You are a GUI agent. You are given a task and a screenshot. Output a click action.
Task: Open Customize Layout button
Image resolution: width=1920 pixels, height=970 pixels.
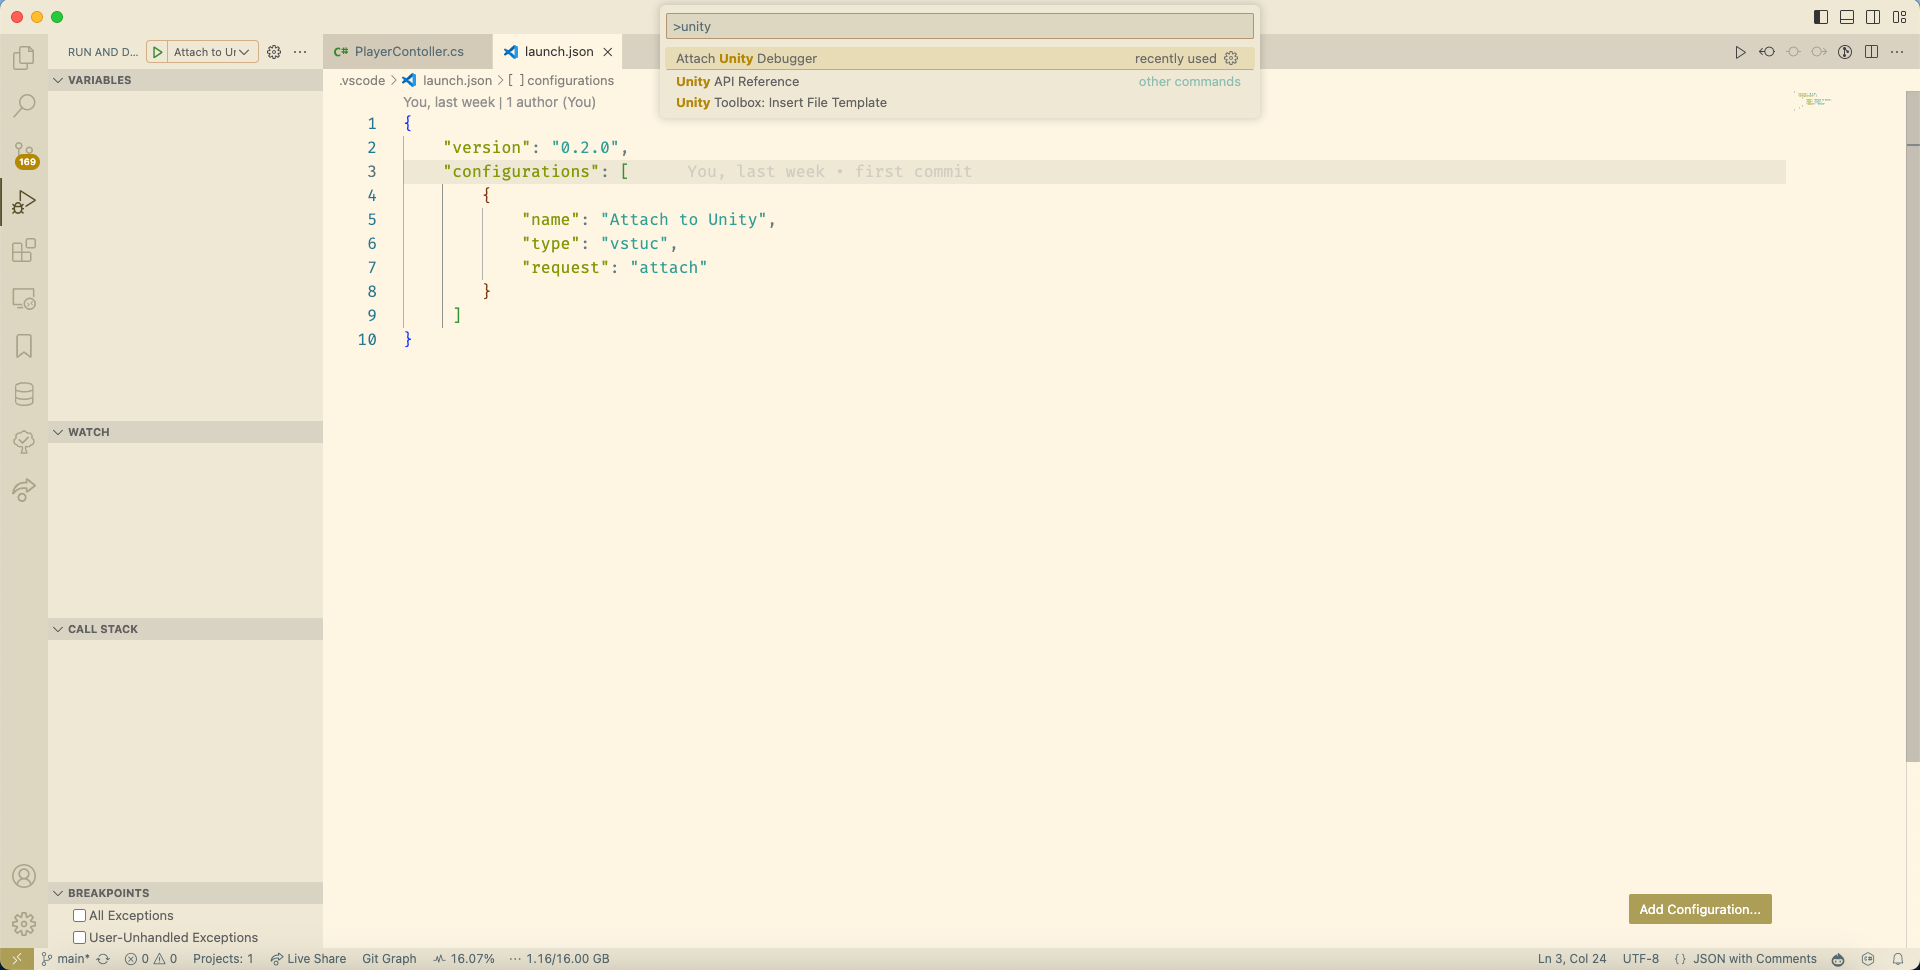coord(1899,17)
